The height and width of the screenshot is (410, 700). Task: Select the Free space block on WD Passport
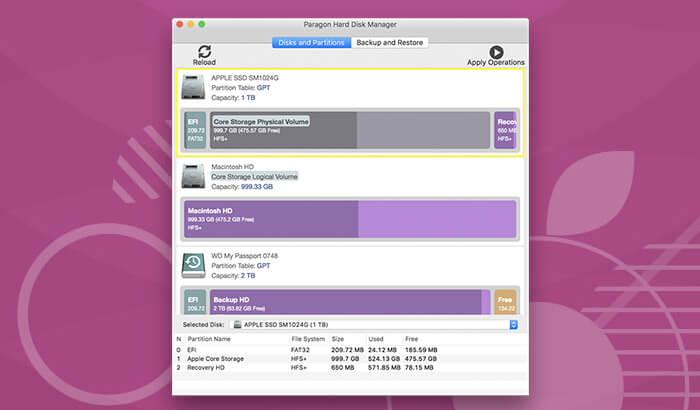(505, 302)
